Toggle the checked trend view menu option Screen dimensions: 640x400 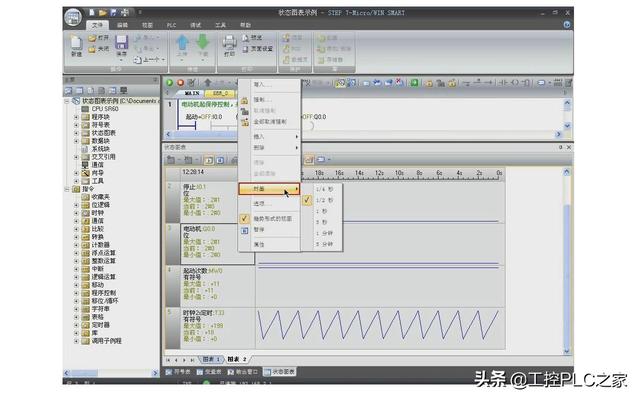click(x=269, y=219)
